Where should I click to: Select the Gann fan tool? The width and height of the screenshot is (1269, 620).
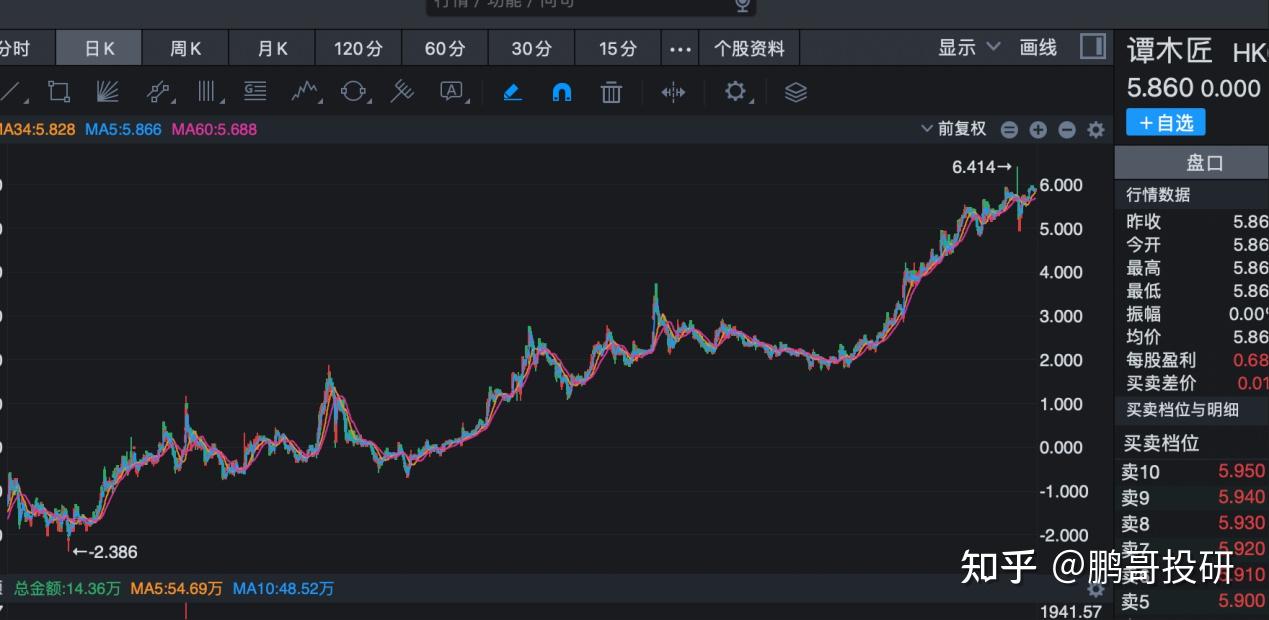coord(108,91)
